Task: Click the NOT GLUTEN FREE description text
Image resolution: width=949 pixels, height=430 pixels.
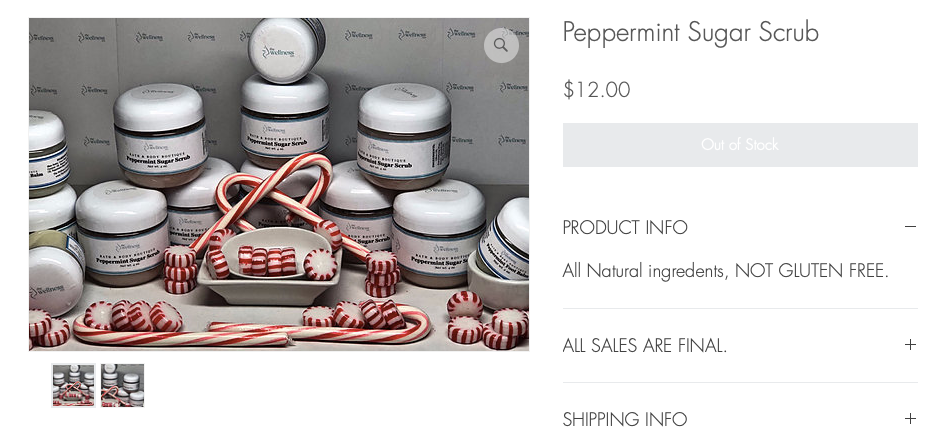Action: 811,271
